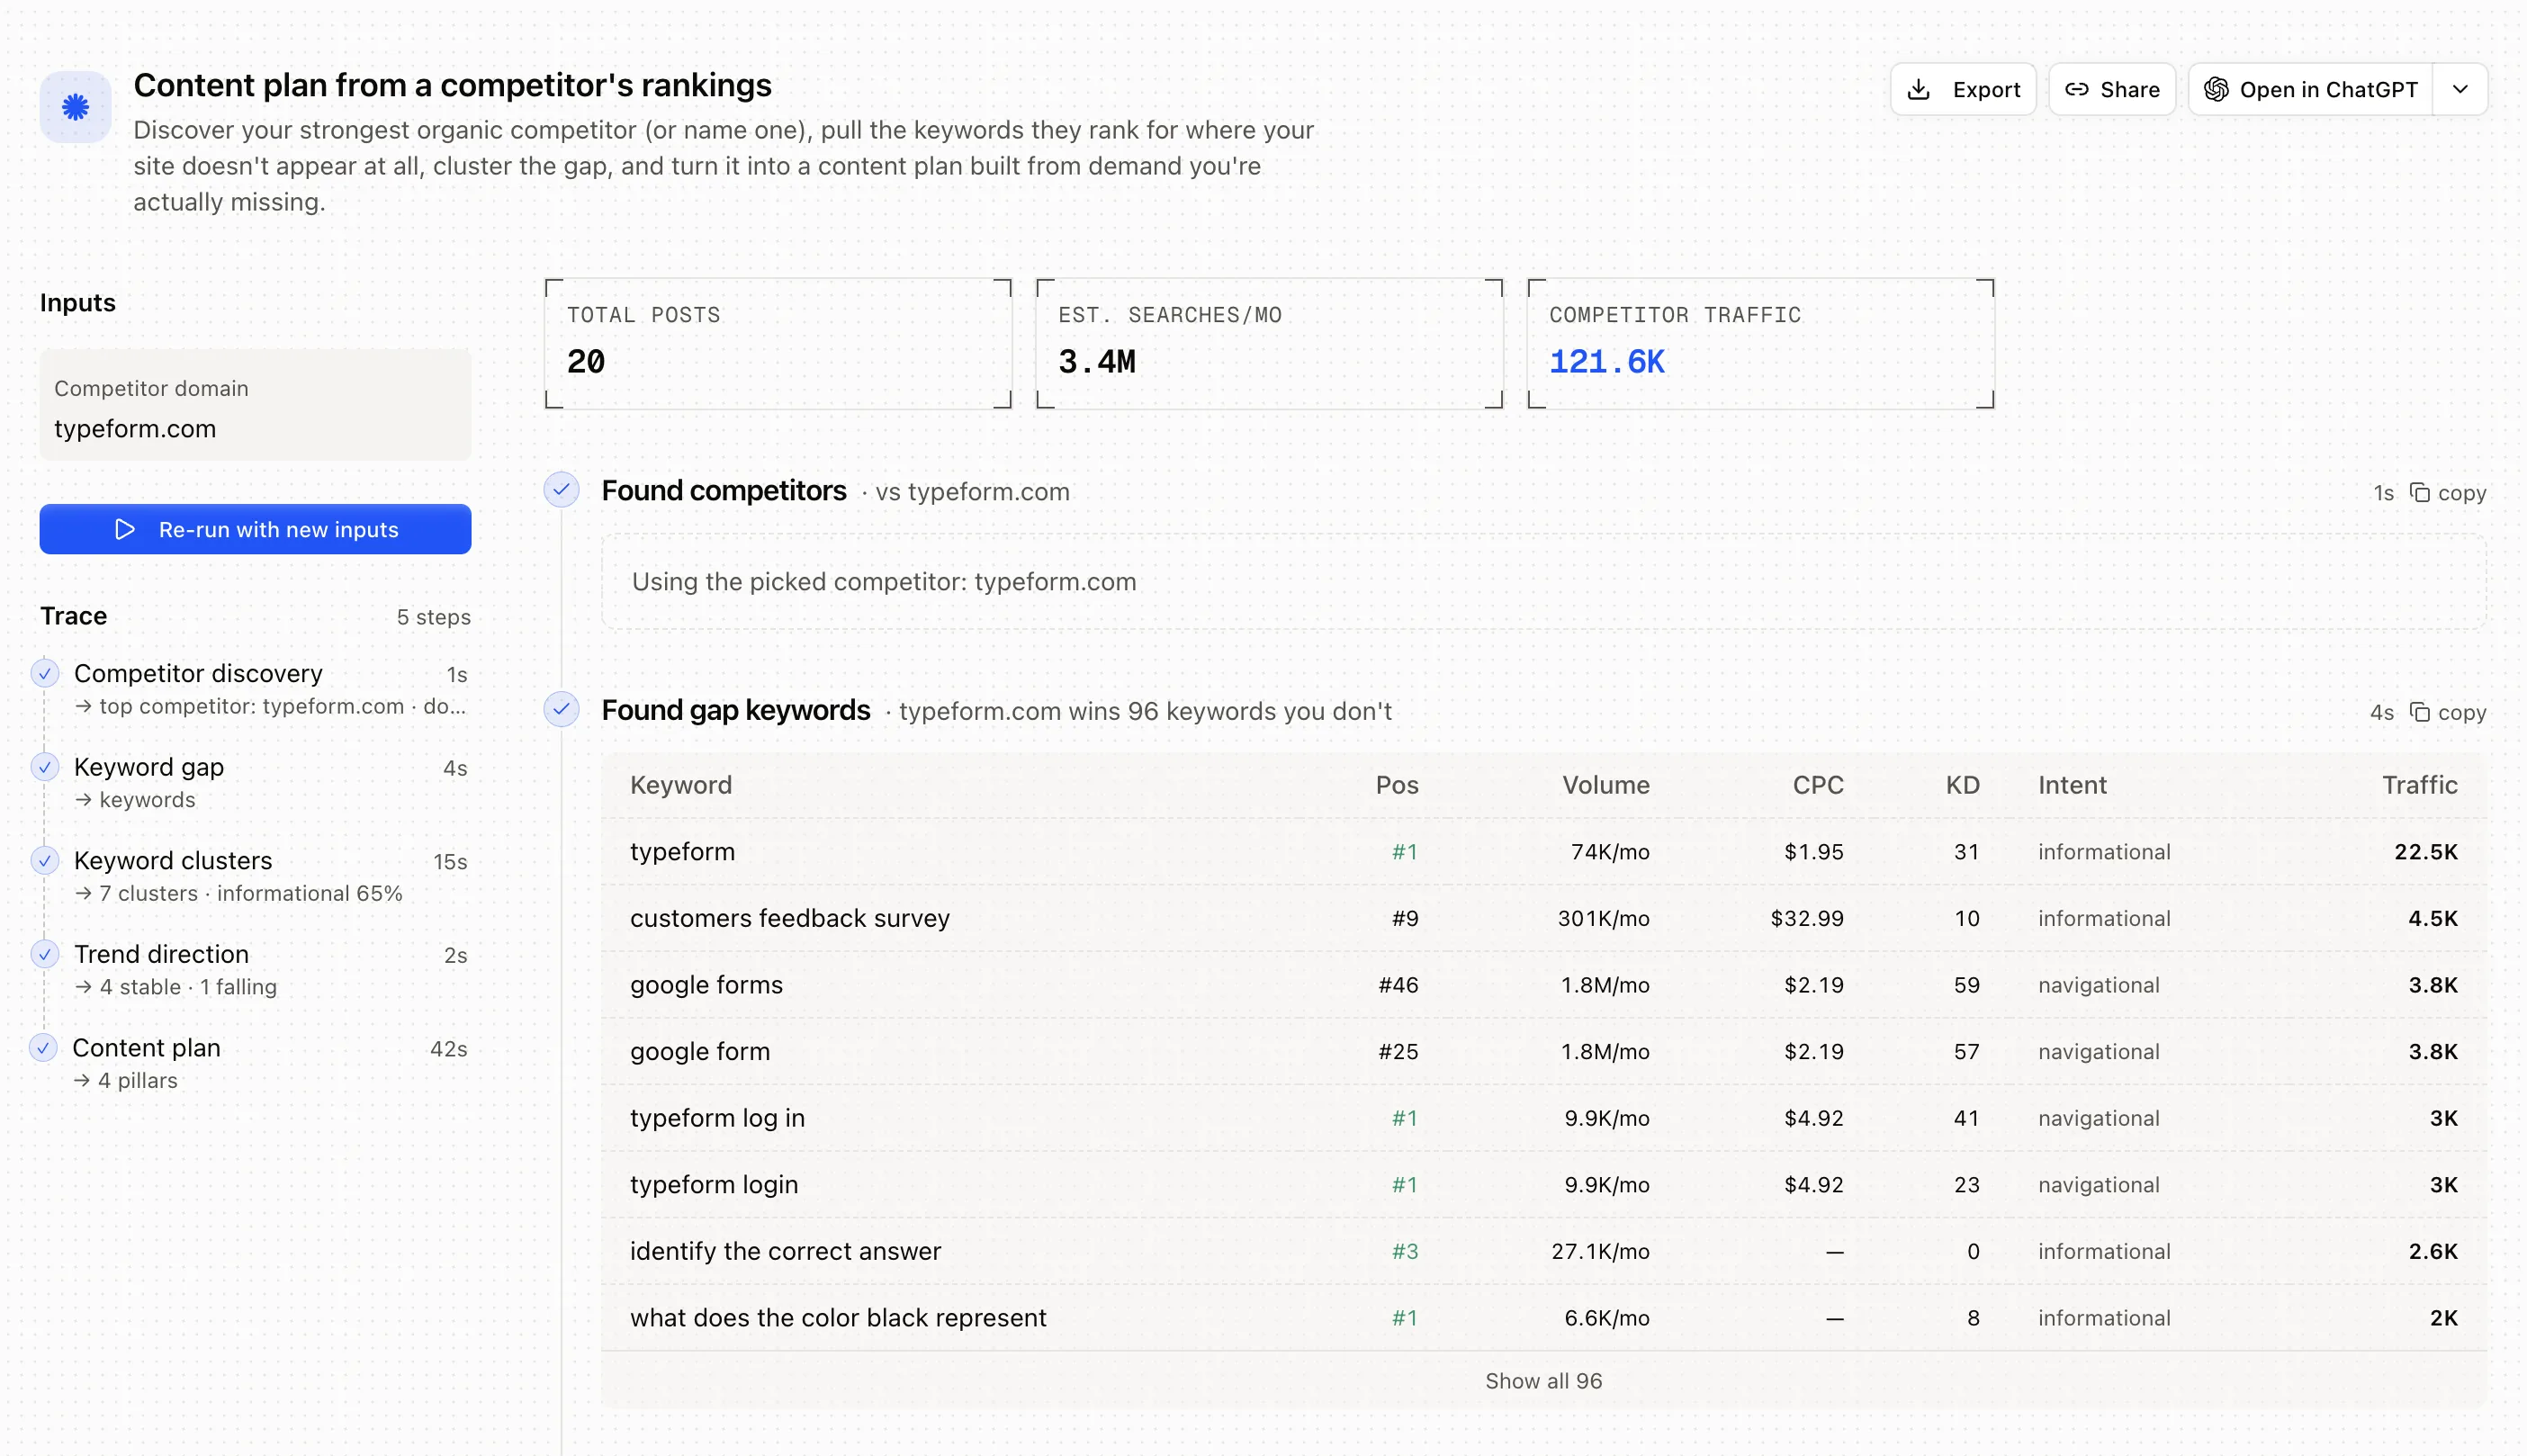Image resolution: width=2527 pixels, height=1456 pixels.
Task: Click the 'Found competitors' heading
Action: coord(724,490)
